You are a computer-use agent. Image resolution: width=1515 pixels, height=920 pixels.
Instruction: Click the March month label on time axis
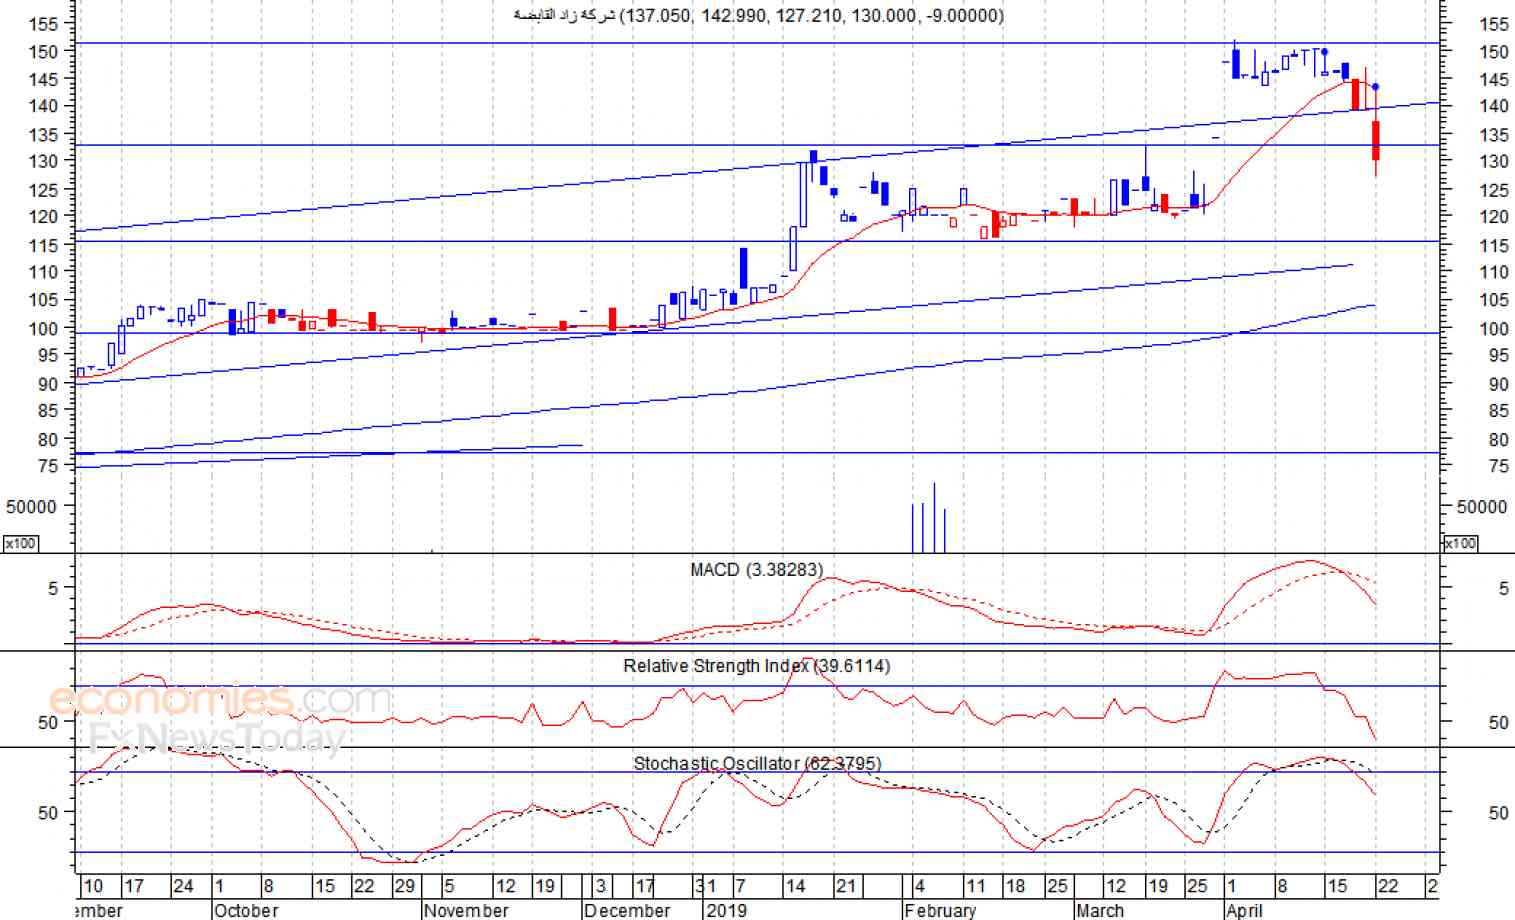(x=1100, y=910)
